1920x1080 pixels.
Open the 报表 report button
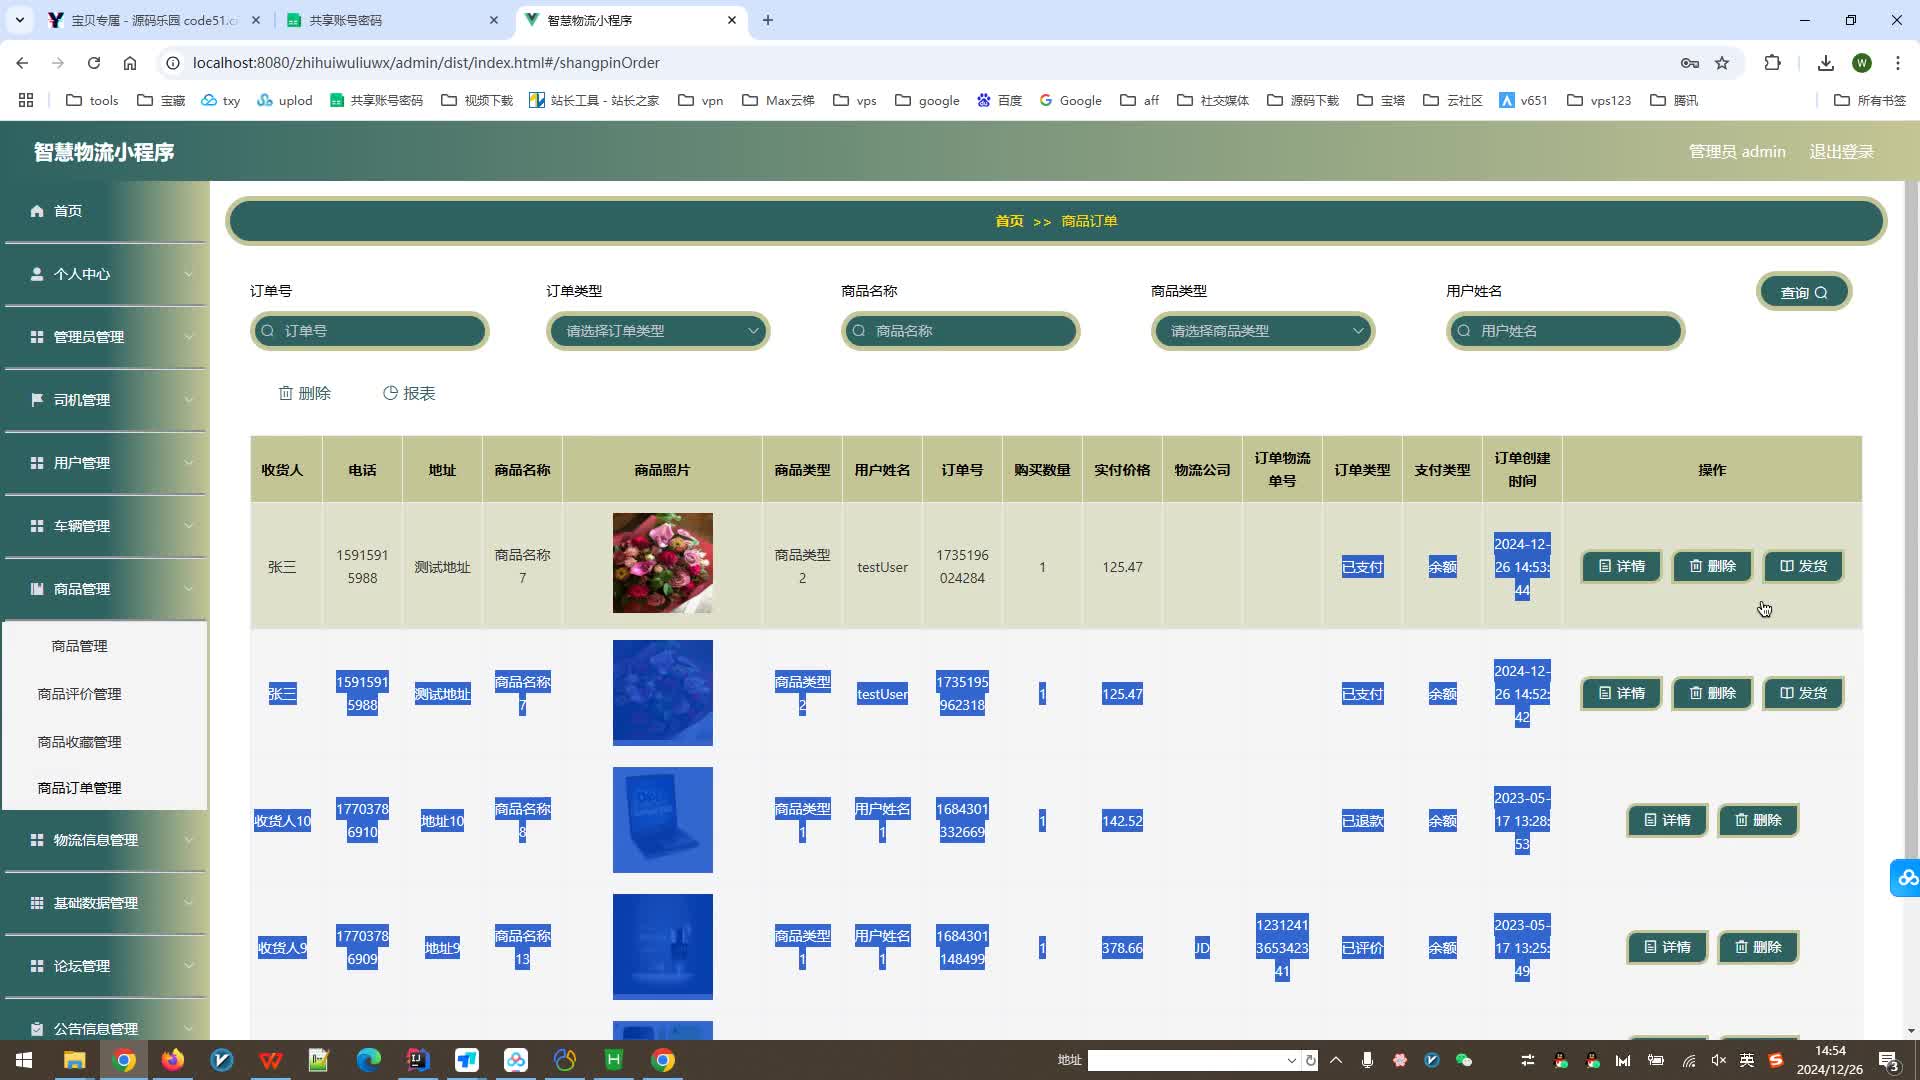click(x=409, y=394)
